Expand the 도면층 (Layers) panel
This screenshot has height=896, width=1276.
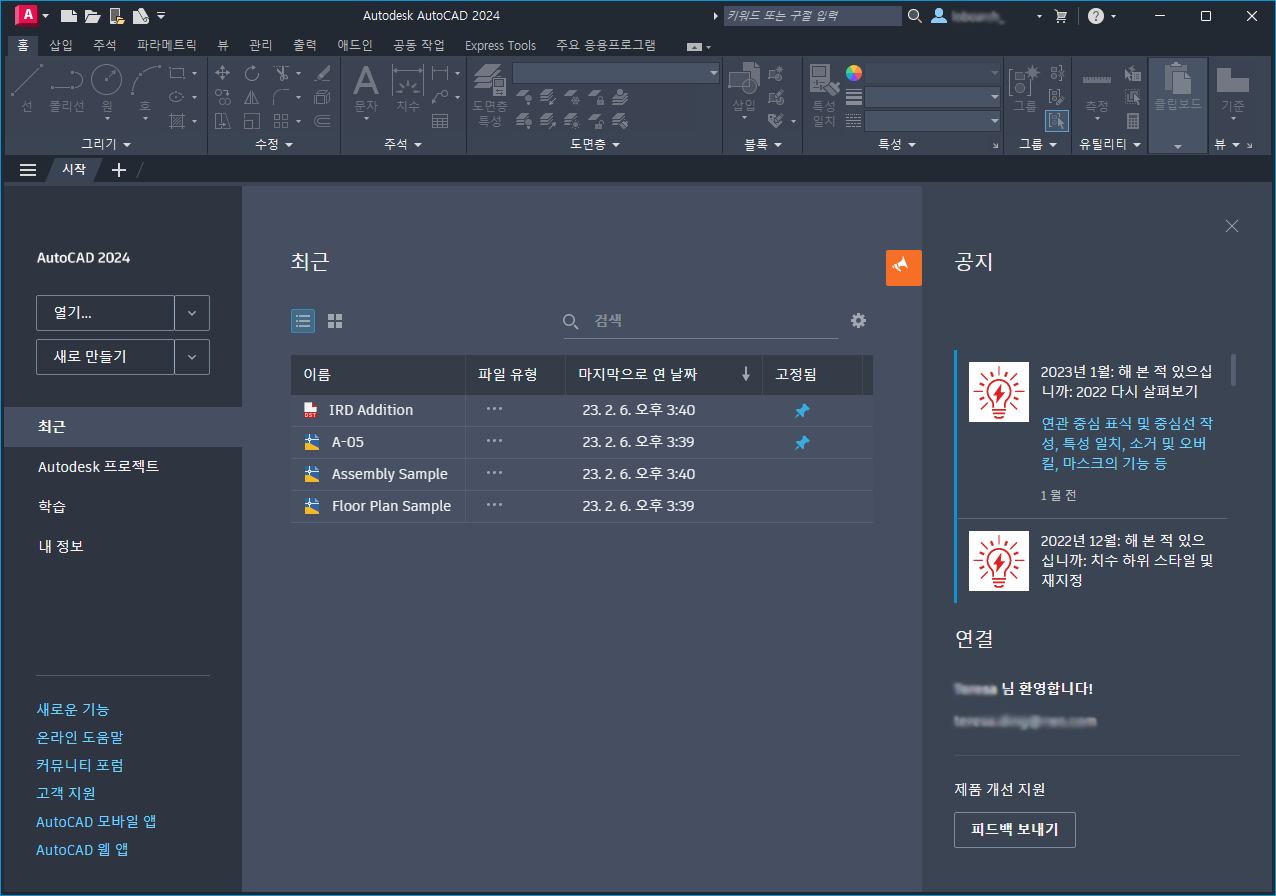click(x=595, y=145)
